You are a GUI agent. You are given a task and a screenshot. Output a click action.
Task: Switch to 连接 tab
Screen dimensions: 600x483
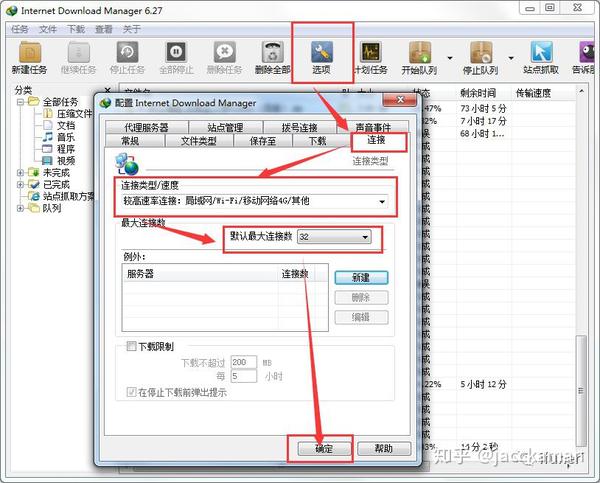376,140
